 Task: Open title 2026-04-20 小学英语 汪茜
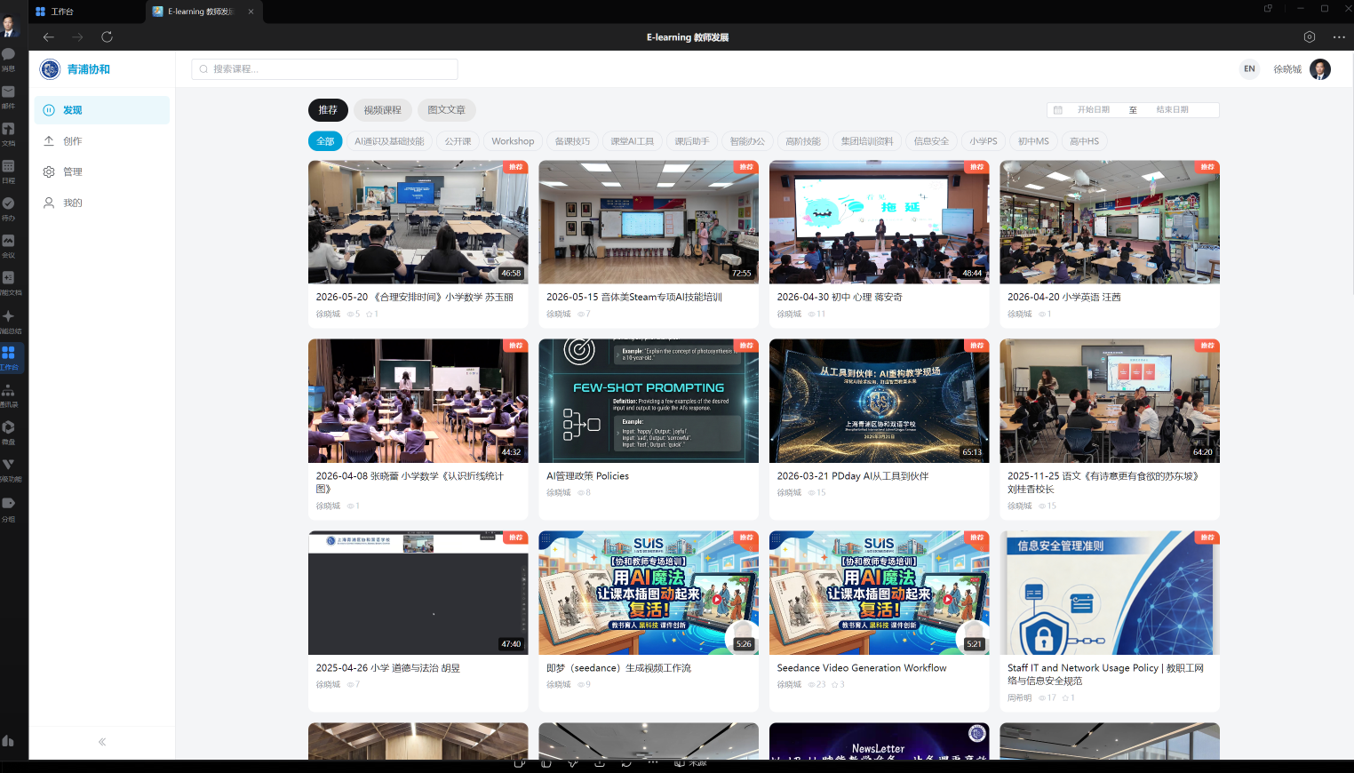coord(1064,297)
